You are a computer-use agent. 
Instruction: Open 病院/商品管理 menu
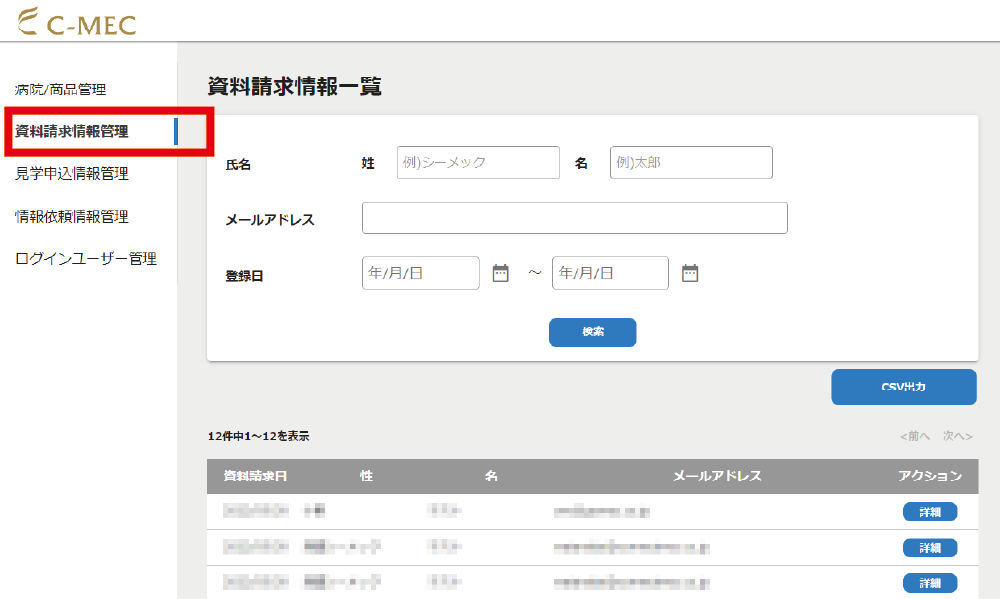click(x=61, y=89)
